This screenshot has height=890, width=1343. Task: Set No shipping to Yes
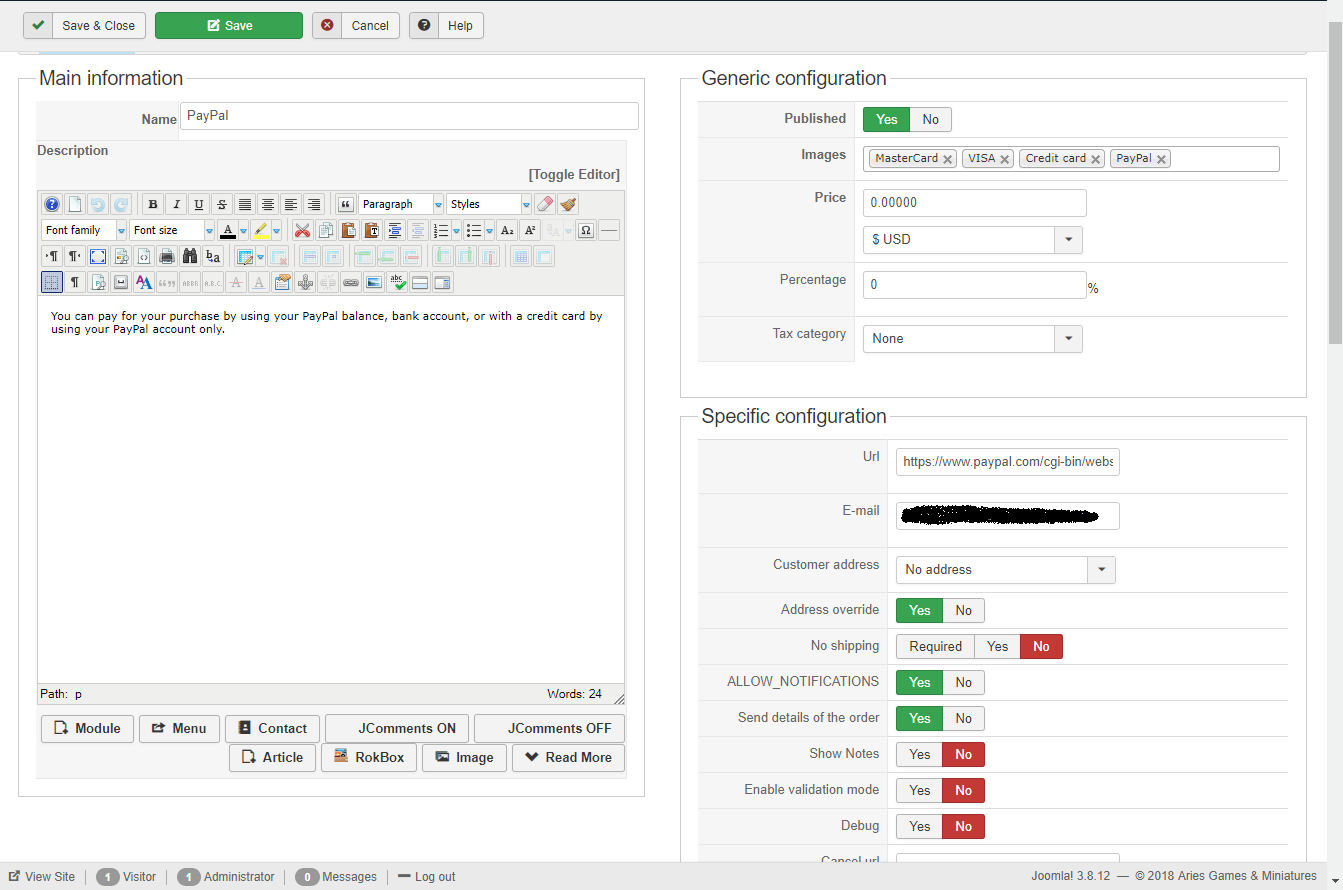tap(998, 646)
